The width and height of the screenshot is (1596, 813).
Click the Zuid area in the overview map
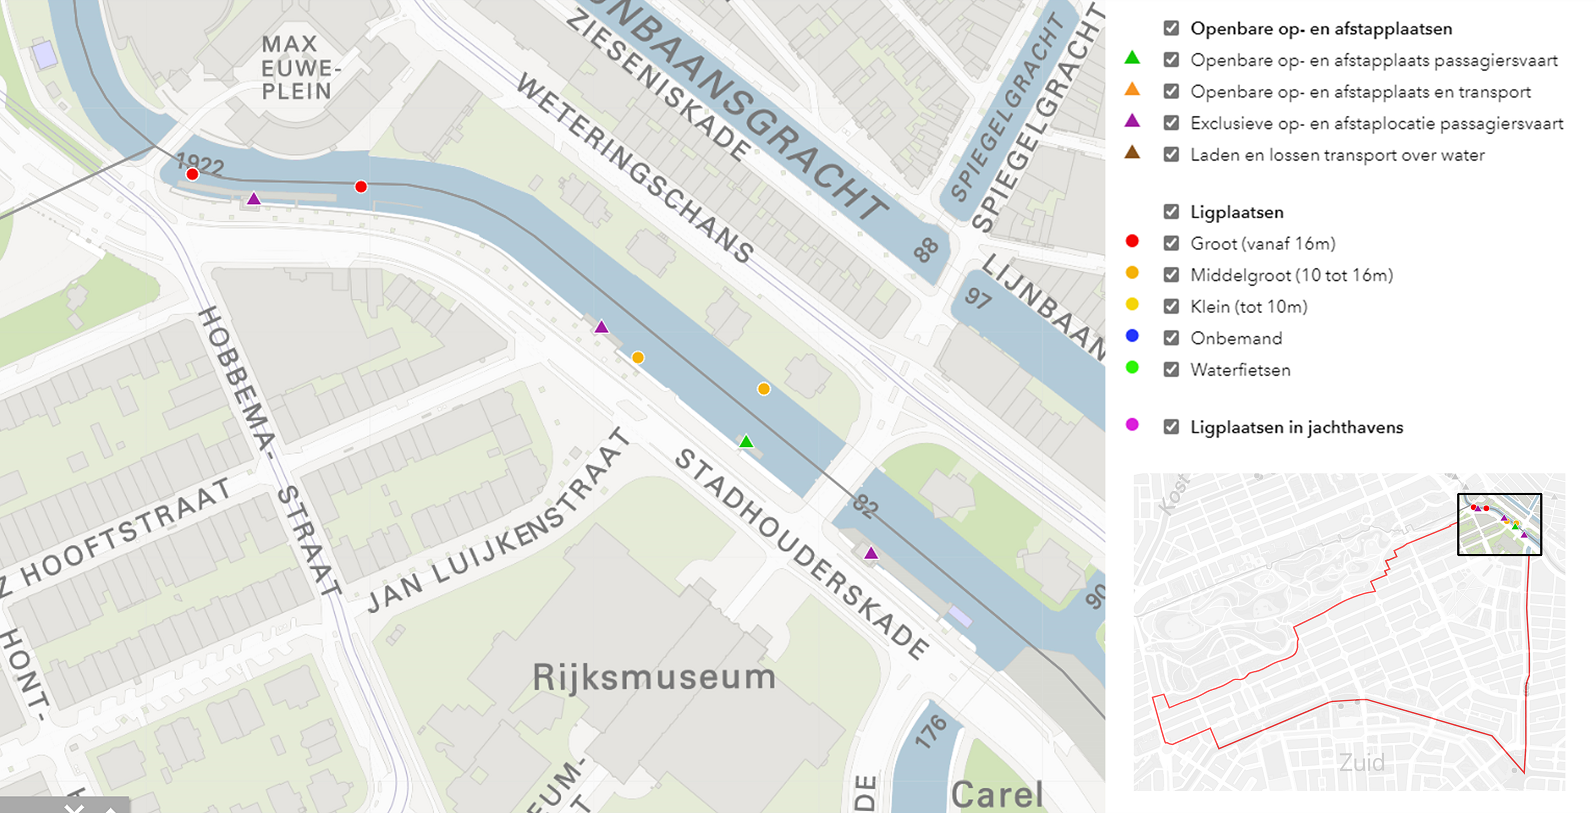click(x=1362, y=763)
